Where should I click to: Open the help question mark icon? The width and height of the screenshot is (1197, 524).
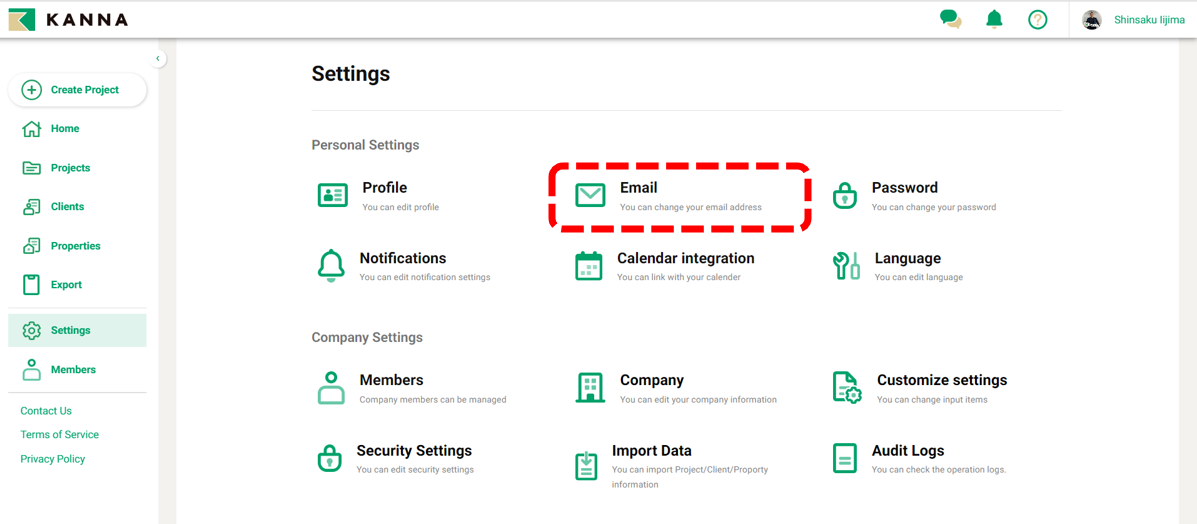1038,19
